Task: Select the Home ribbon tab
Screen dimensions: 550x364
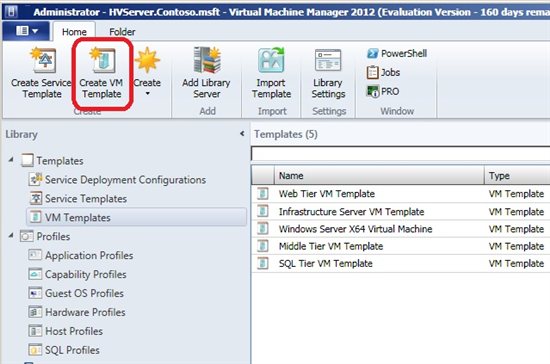Action: coord(74,32)
